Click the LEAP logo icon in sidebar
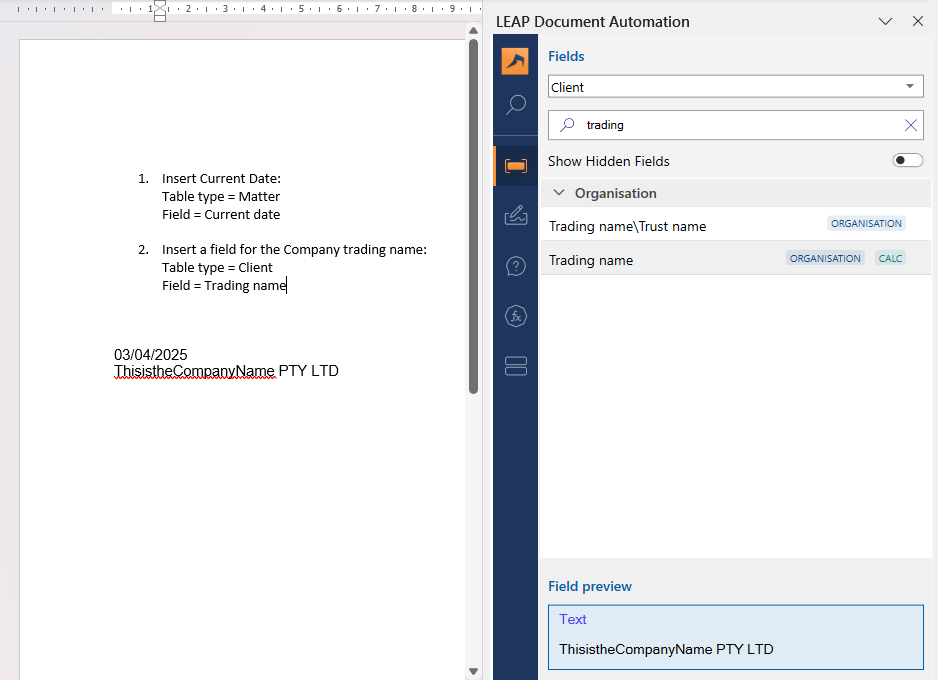Screen dimensions: 938x680 coord(515,61)
